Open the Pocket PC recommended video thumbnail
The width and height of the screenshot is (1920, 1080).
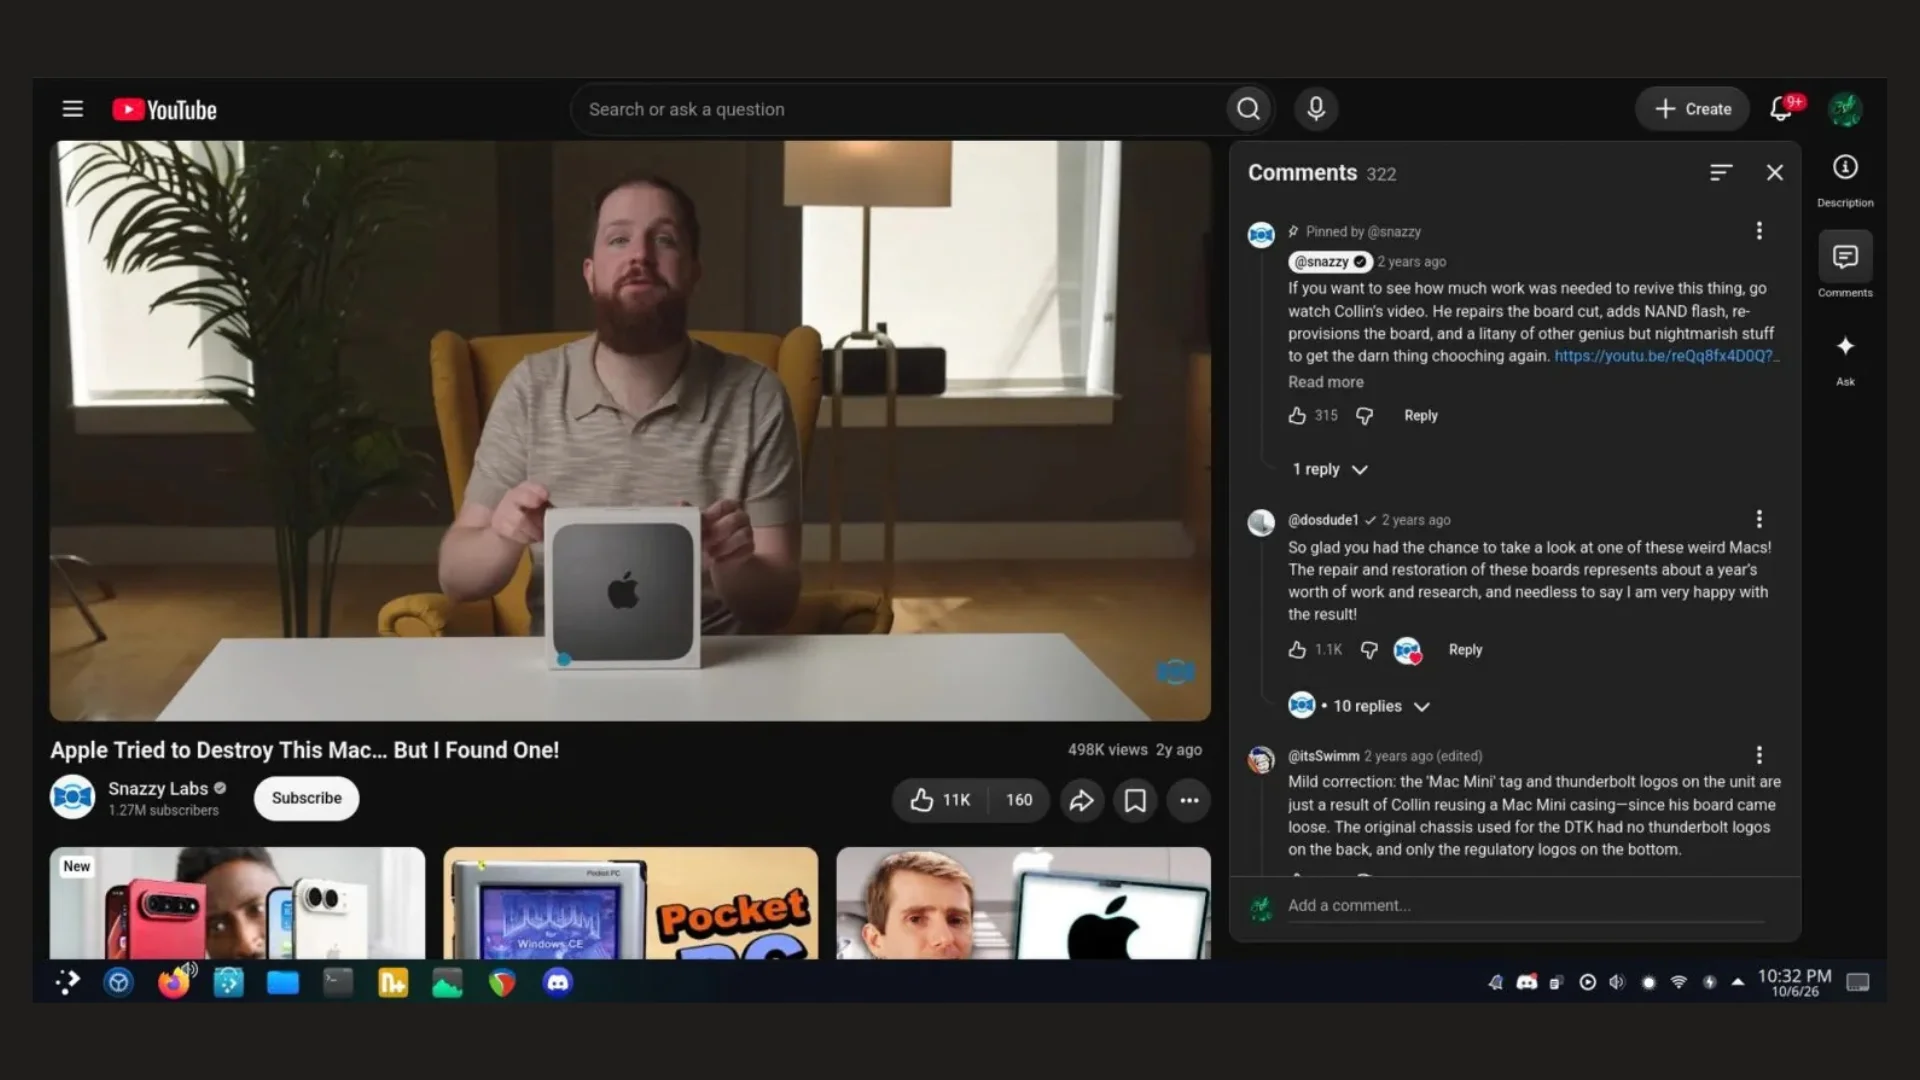630,903
